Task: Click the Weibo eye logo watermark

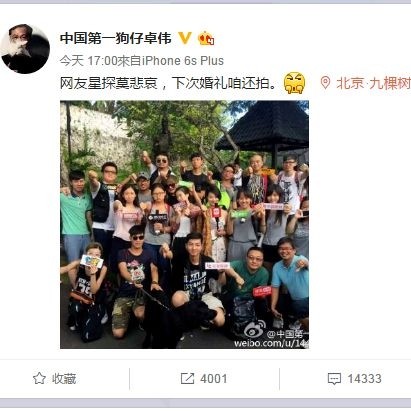Action: click(x=255, y=329)
